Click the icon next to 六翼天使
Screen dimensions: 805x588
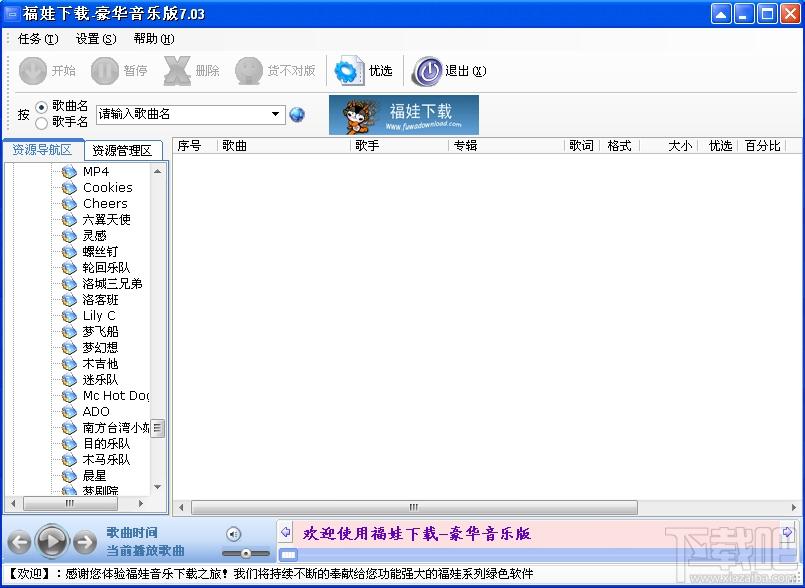[x=69, y=220]
